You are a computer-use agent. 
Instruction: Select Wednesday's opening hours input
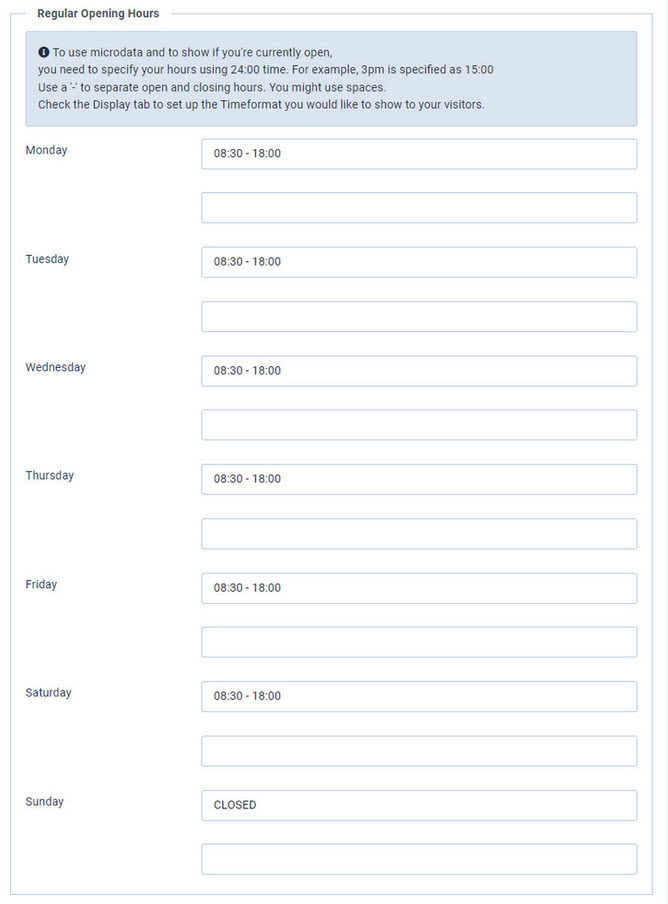(418, 370)
